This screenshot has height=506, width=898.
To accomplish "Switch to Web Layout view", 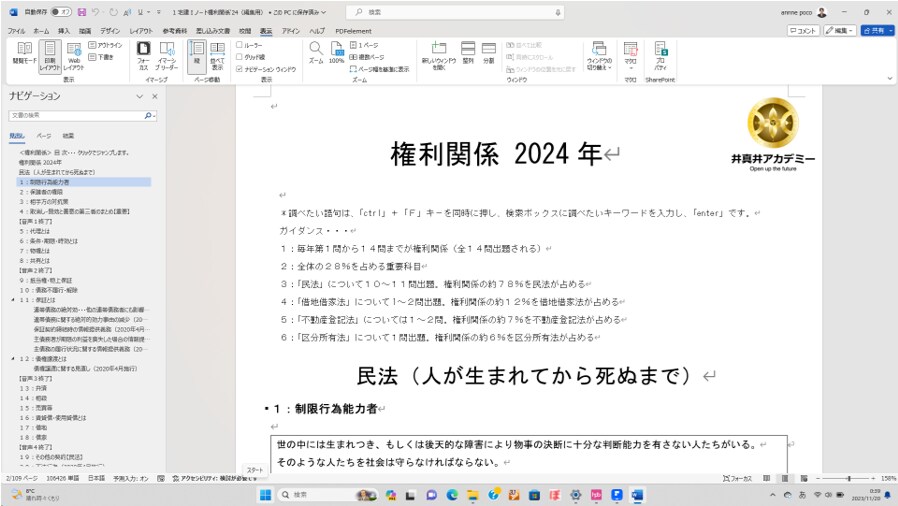I will (74, 56).
